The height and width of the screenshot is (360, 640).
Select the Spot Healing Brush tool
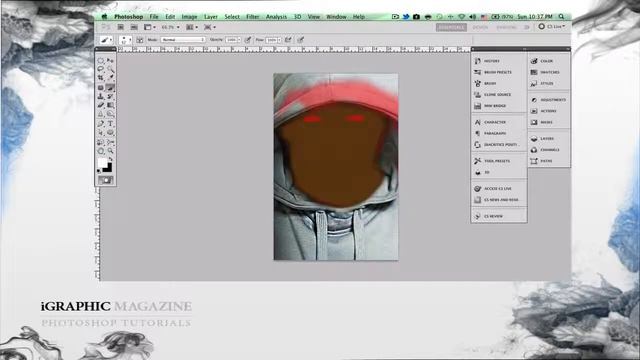101,88
